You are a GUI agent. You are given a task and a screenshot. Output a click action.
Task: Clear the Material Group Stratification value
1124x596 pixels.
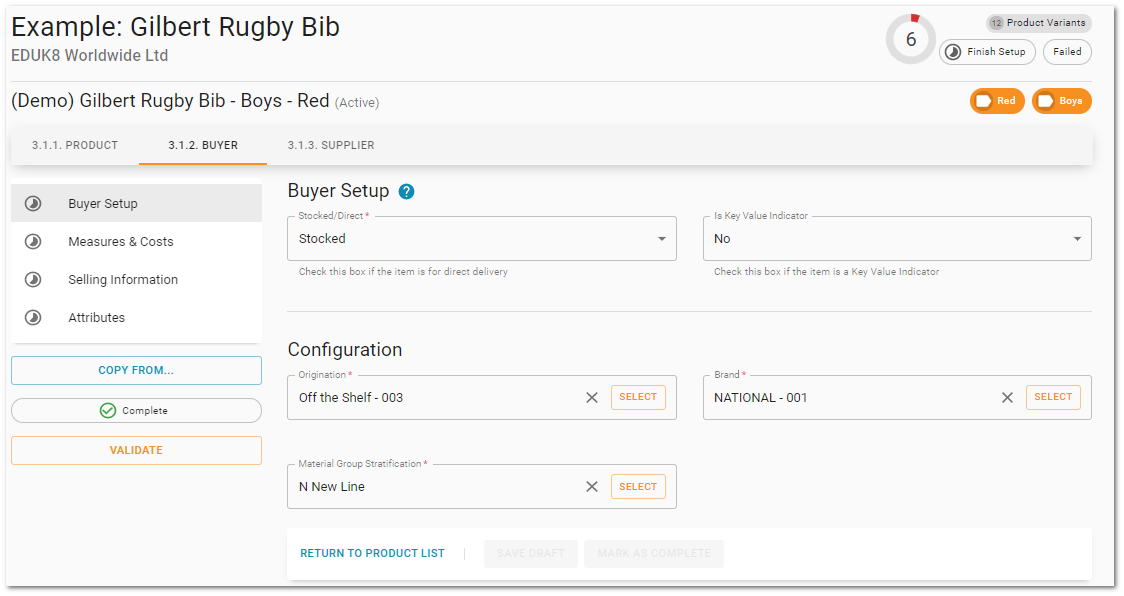click(x=592, y=487)
